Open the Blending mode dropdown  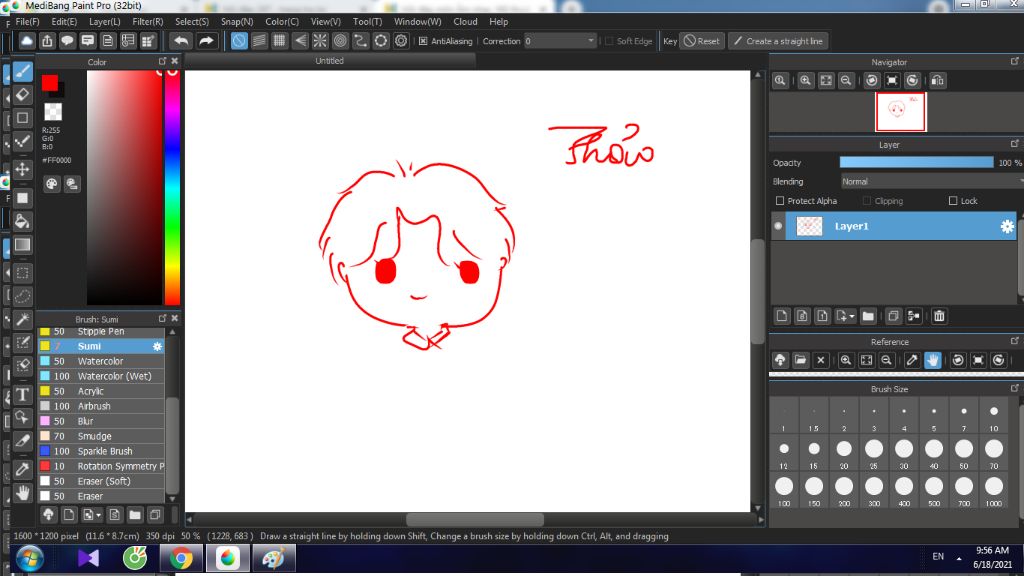(931, 182)
